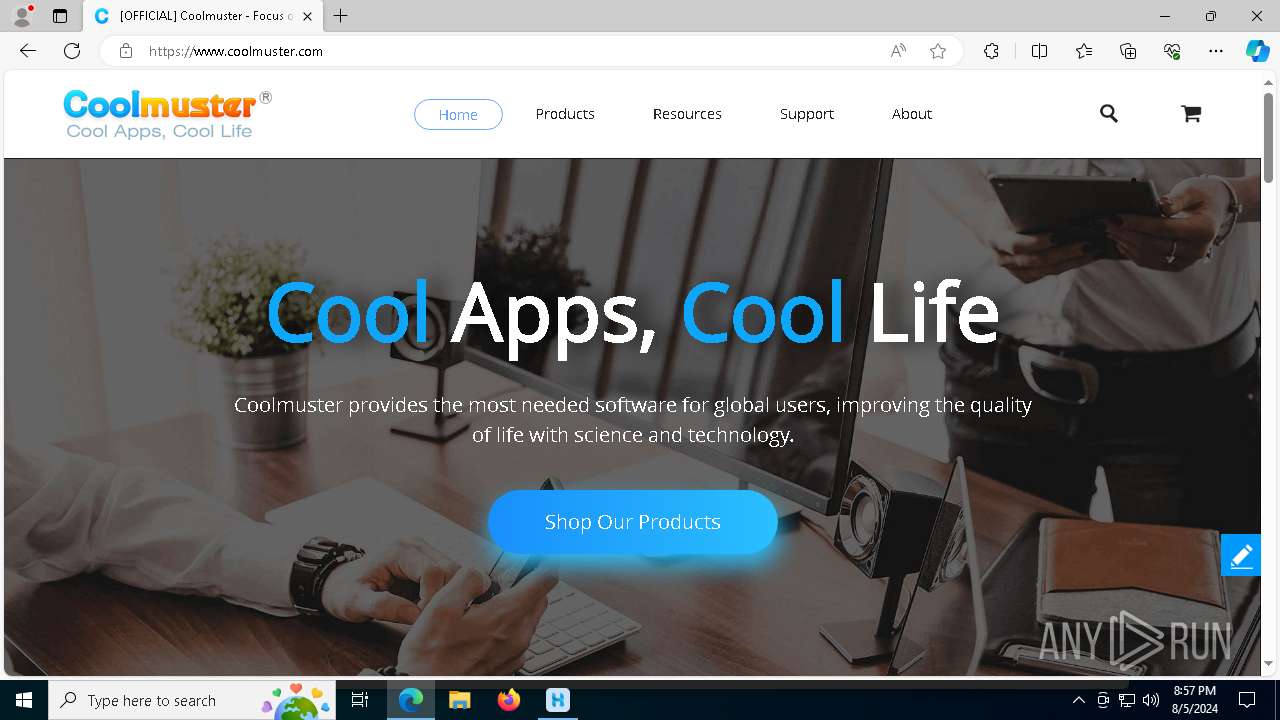
Task: Select the [OFFICIAL] Coolmuster browser tab
Action: pos(203,16)
